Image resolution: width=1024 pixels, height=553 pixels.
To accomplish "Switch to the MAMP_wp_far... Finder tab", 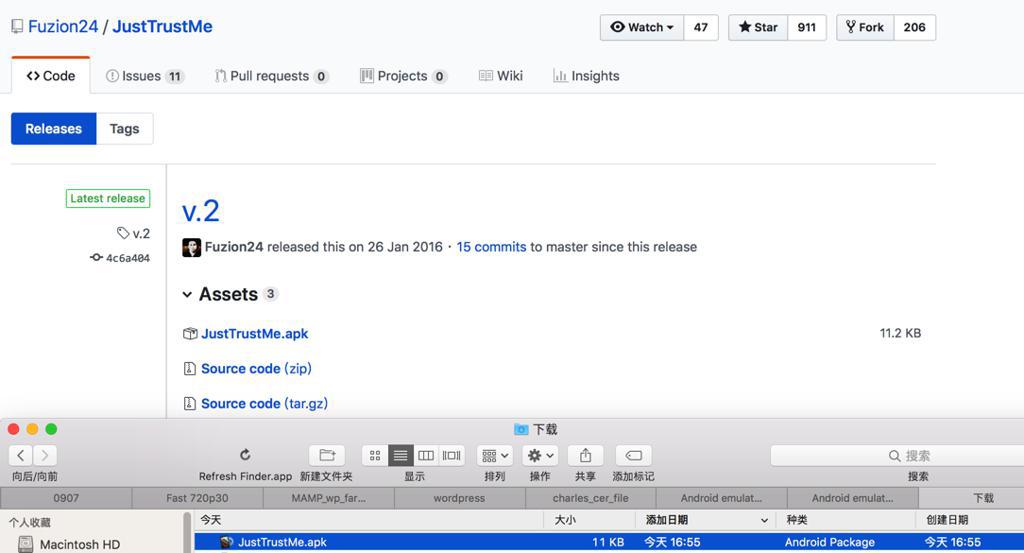I will point(328,498).
